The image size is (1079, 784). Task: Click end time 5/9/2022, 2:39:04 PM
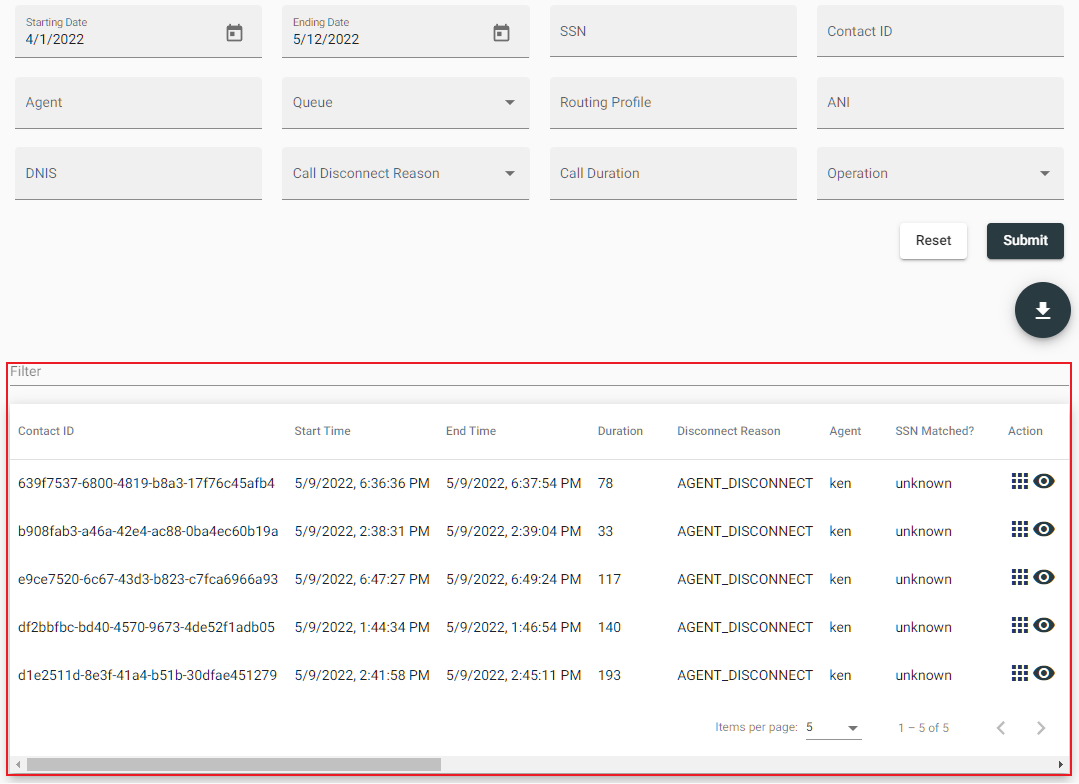click(x=513, y=531)
